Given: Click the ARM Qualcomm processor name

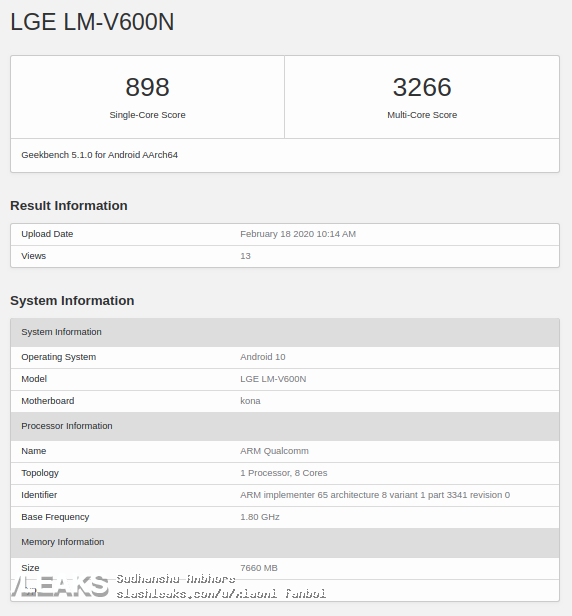Looking at the screenshot, I should click(274, 451).
